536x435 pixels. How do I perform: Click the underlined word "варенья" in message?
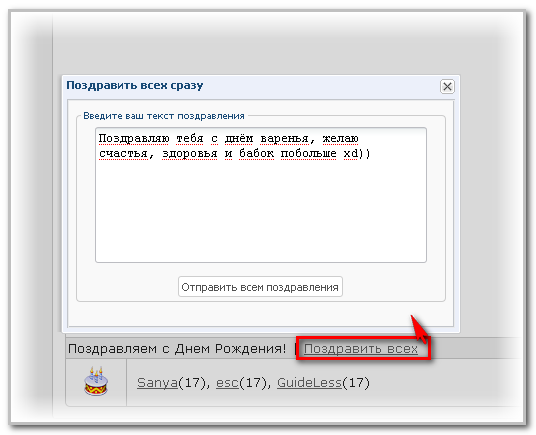pyautogui.click(x=284, y=139)
